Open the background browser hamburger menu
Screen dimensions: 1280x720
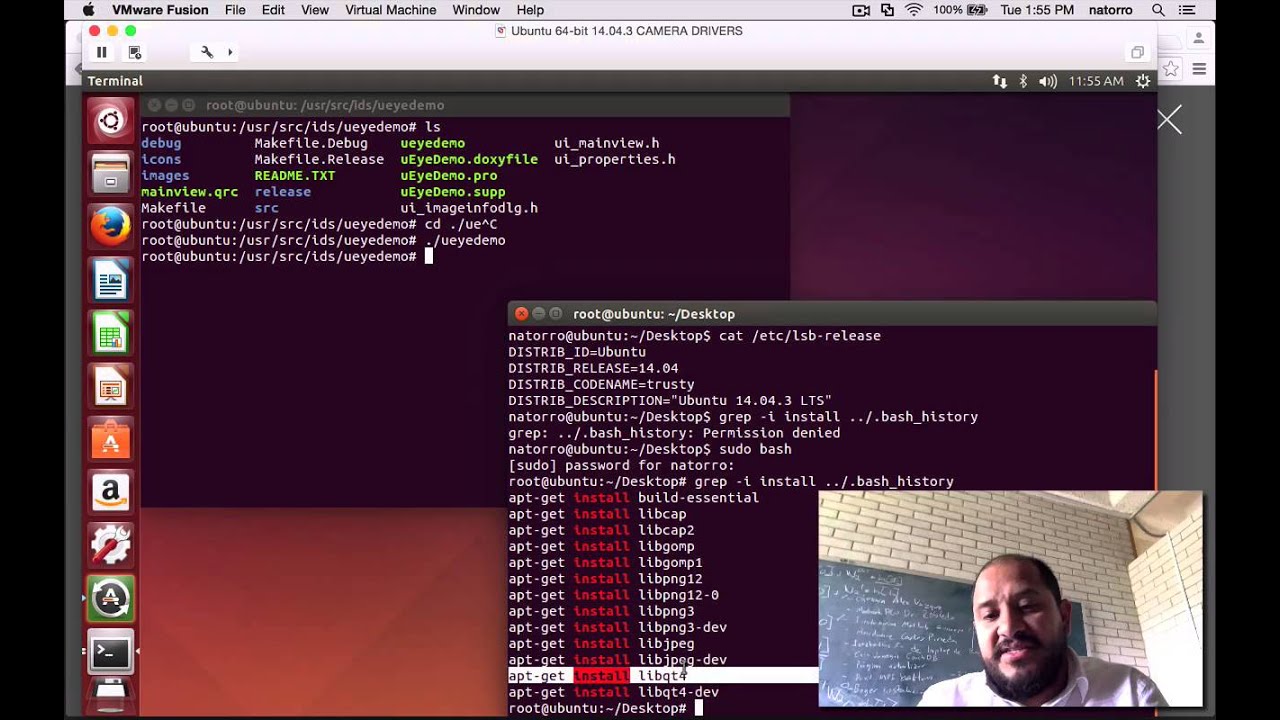pos(1199,69)
